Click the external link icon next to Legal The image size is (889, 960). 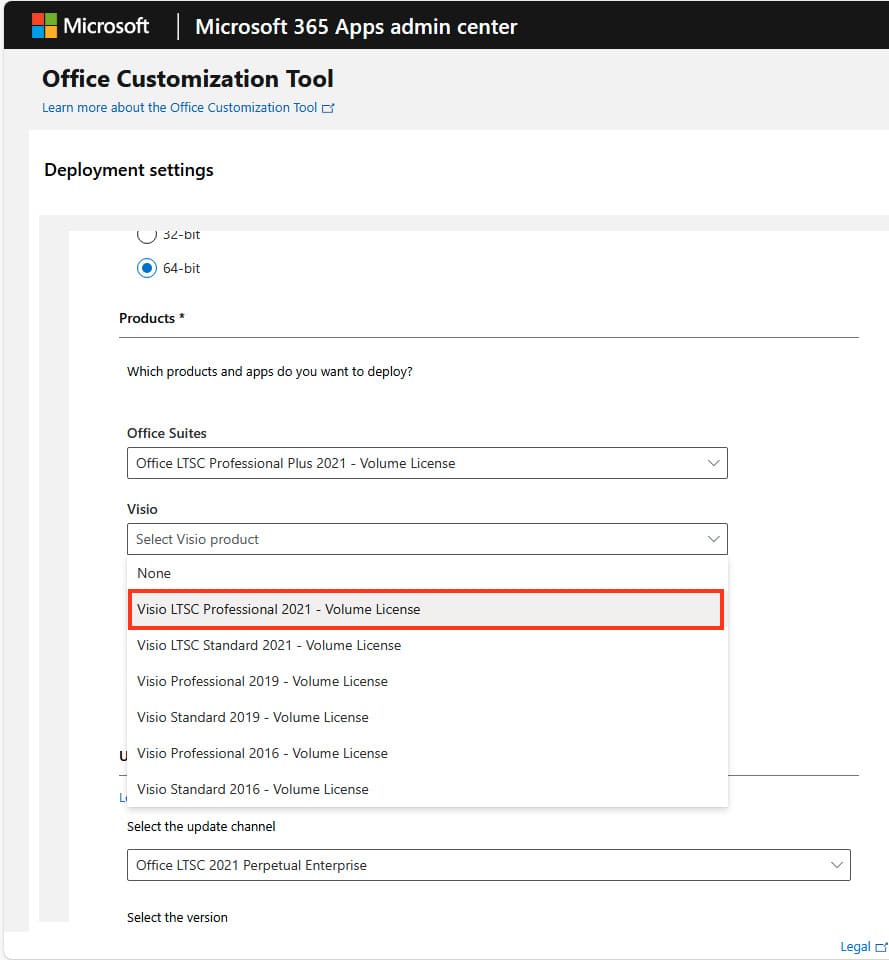pos(881,947)
